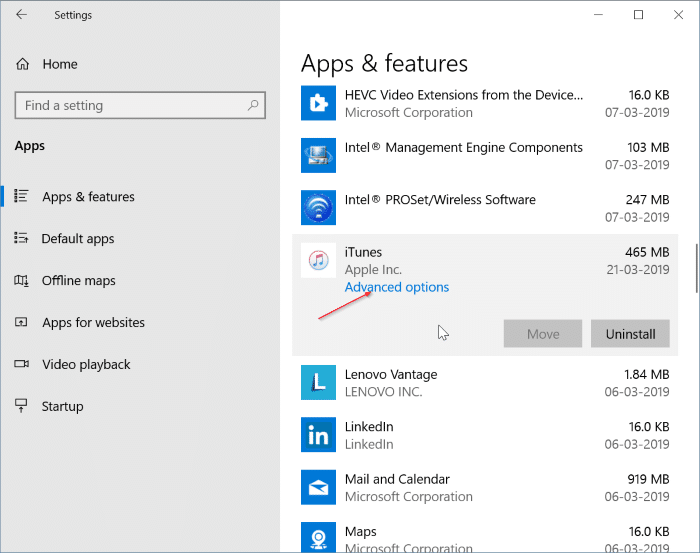Open the Video playback page
This screenshot has width=700, height=553.
tap(86, 365)
